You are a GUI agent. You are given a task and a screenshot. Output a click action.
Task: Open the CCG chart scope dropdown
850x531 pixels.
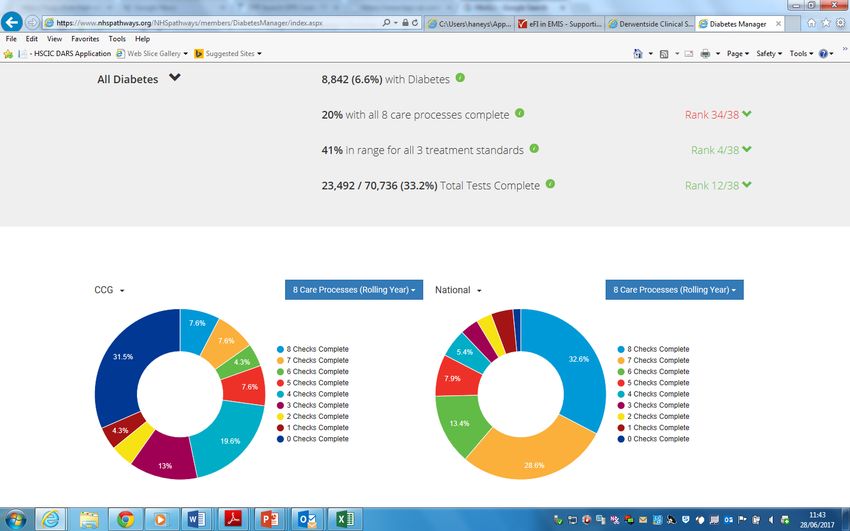click(x=109, y=290)
